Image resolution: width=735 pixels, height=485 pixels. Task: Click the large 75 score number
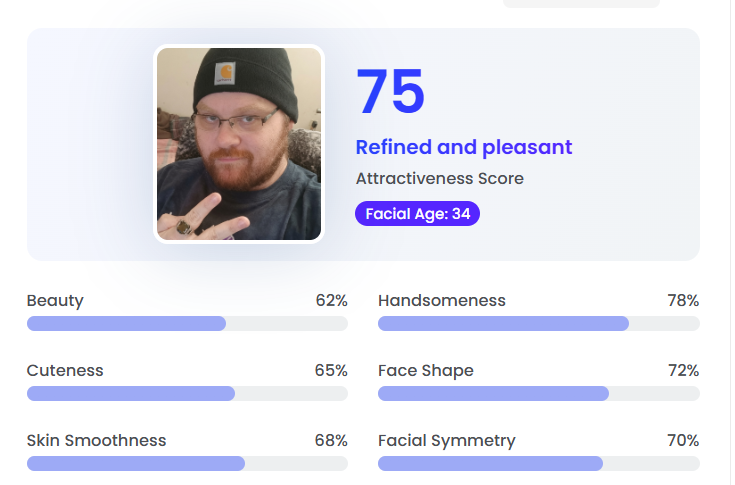click(390, 91)
